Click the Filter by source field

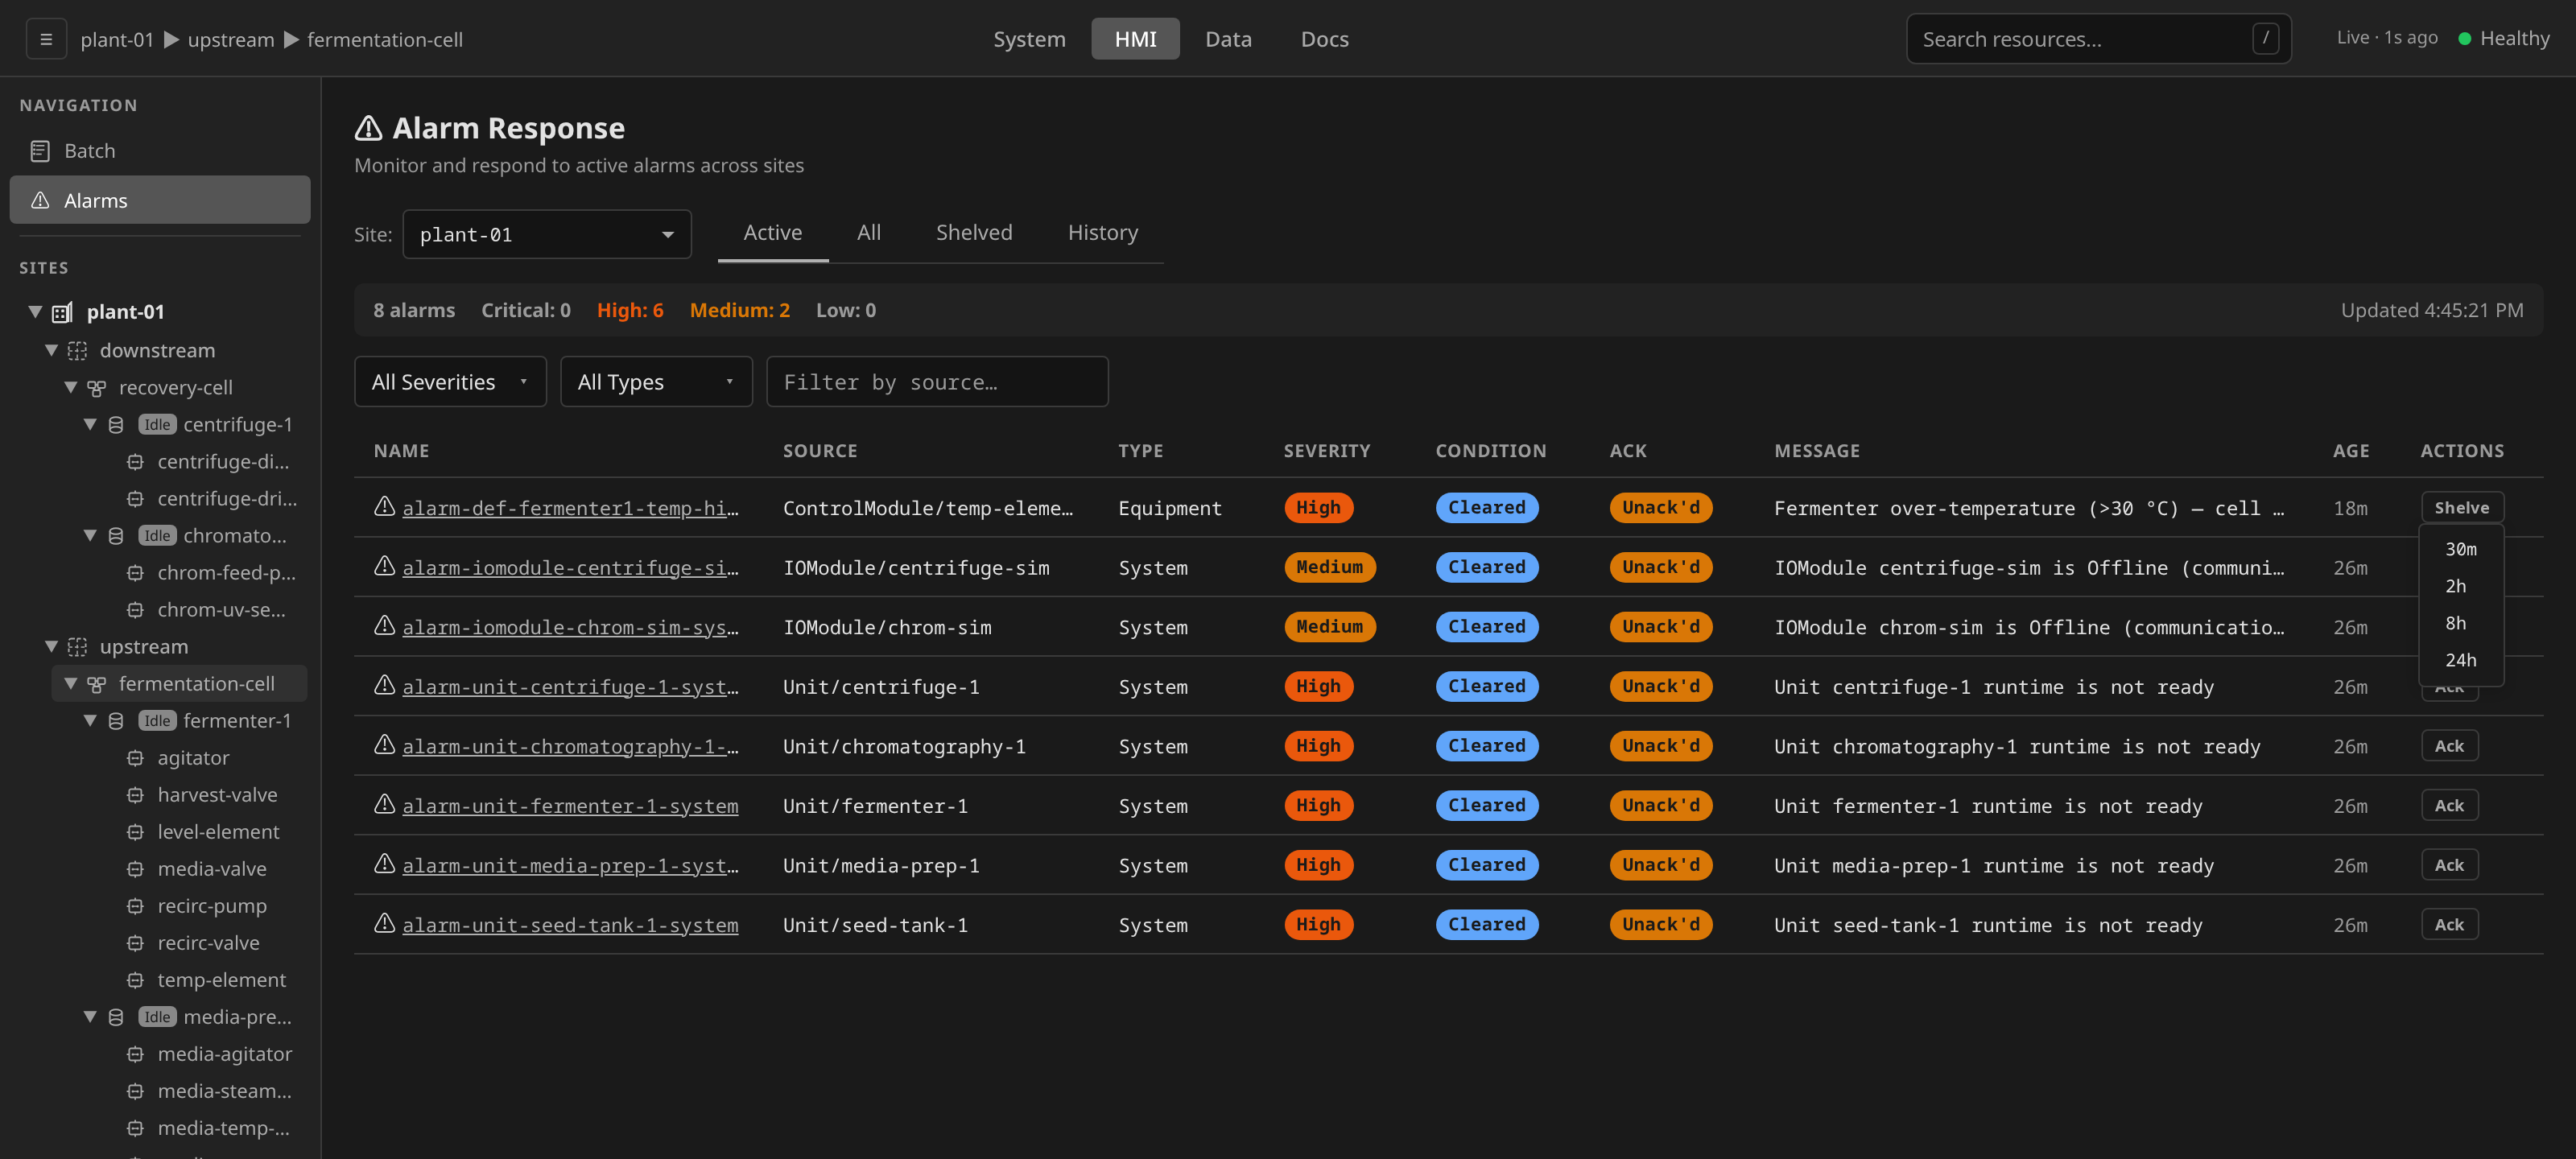pos(937,381)
